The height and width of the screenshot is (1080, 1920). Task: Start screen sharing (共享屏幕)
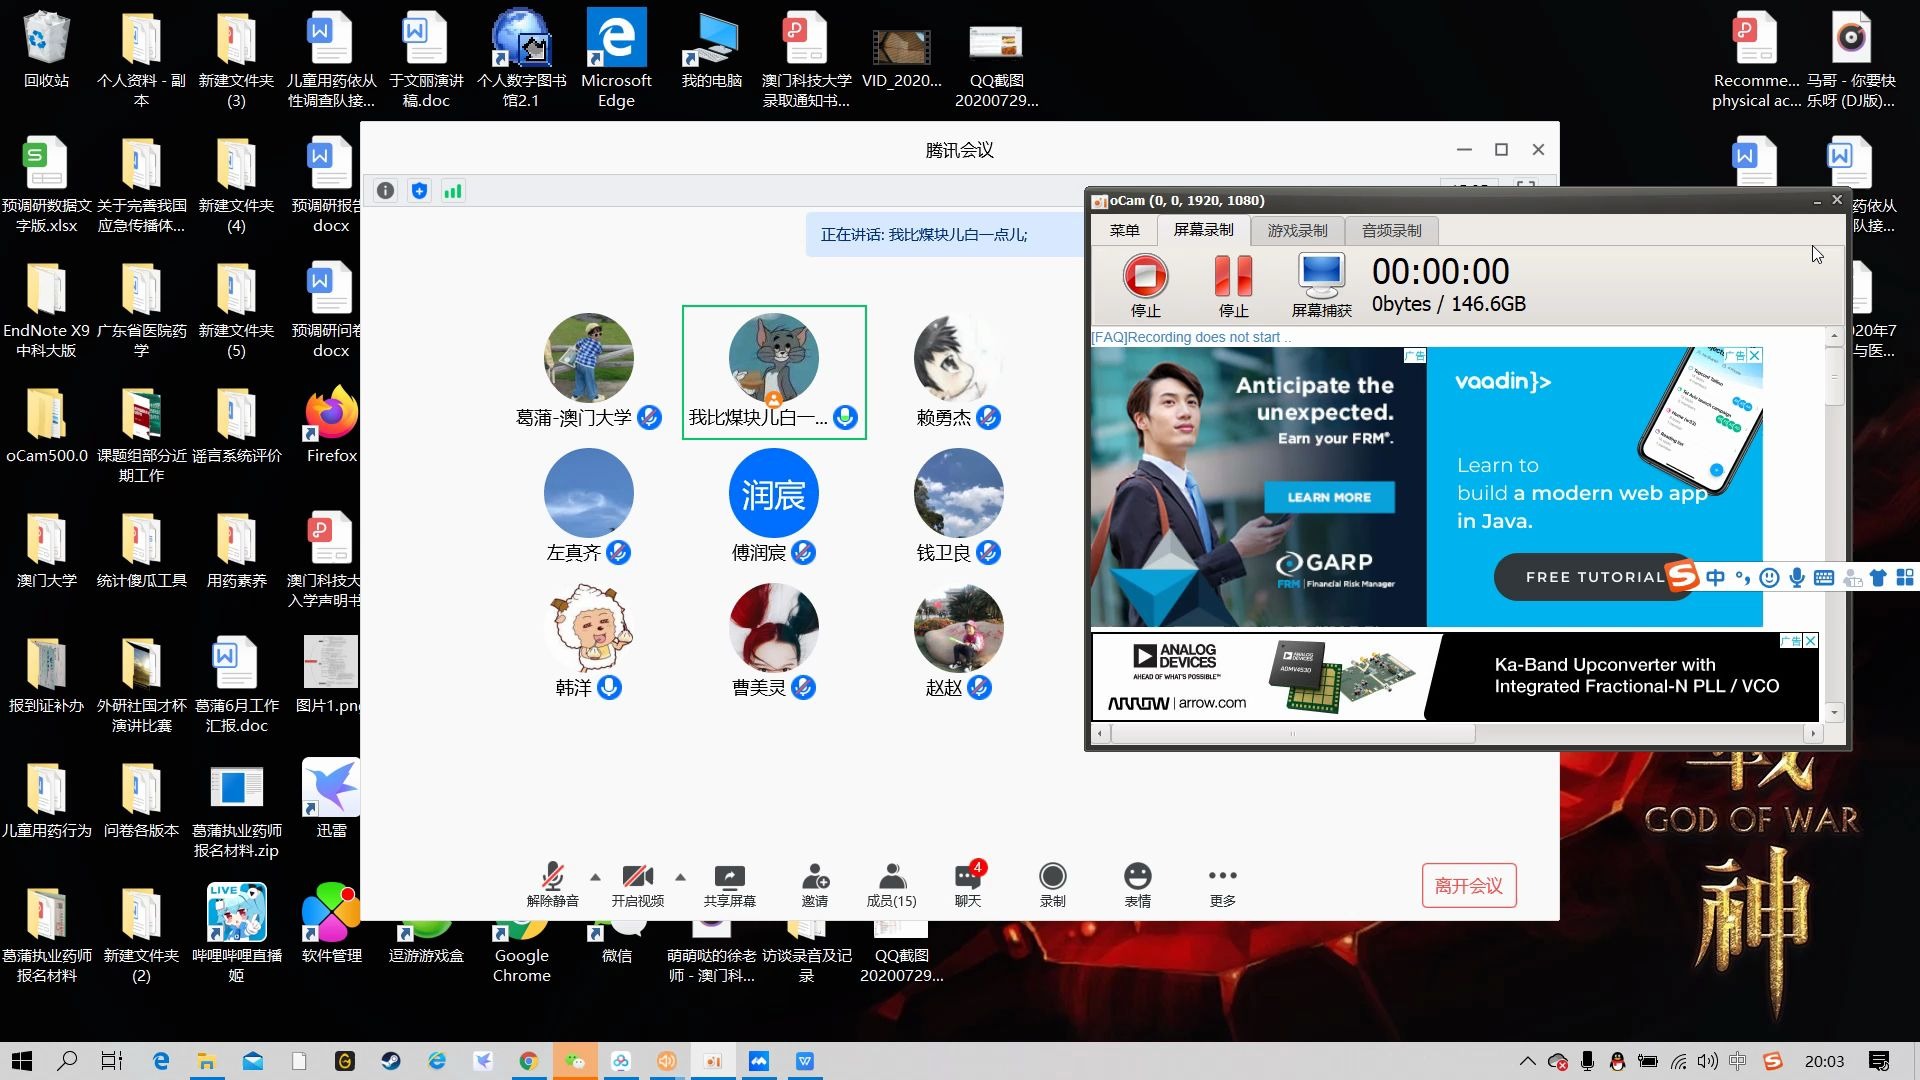coord(730,884)
